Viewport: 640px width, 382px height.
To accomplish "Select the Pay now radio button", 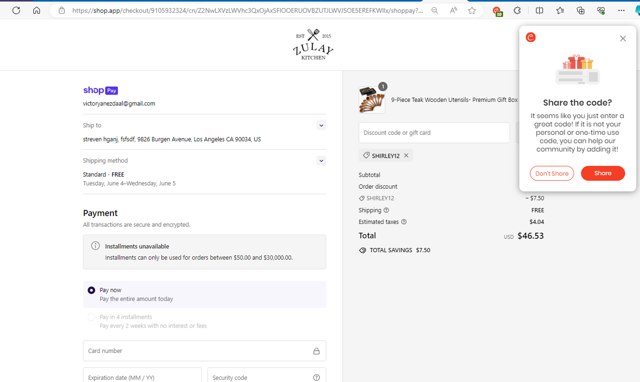I will 91,290.
